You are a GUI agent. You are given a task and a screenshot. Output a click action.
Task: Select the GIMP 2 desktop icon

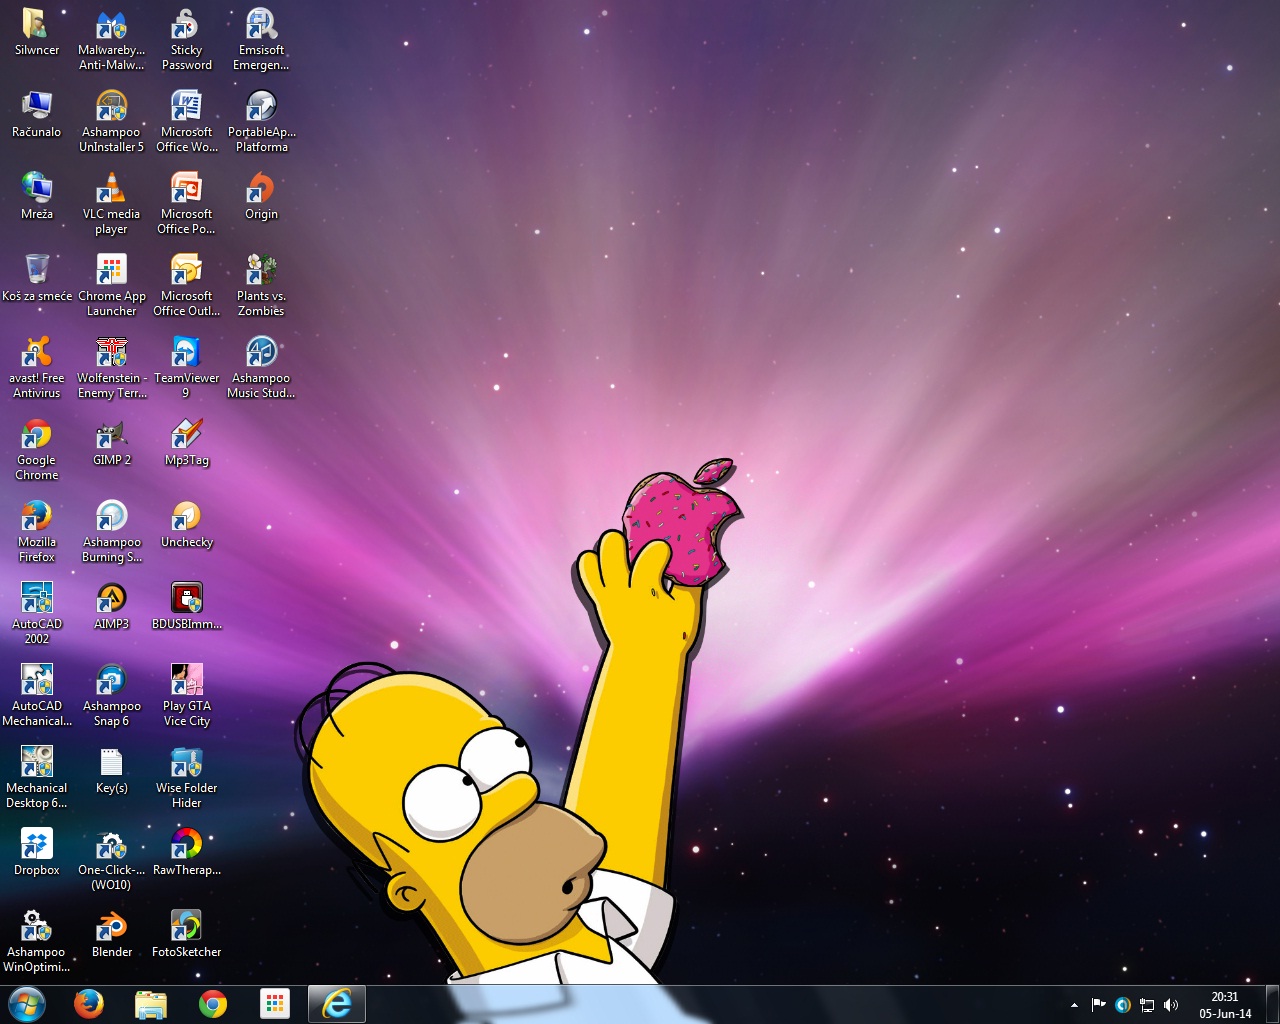(x=111, y=435)
